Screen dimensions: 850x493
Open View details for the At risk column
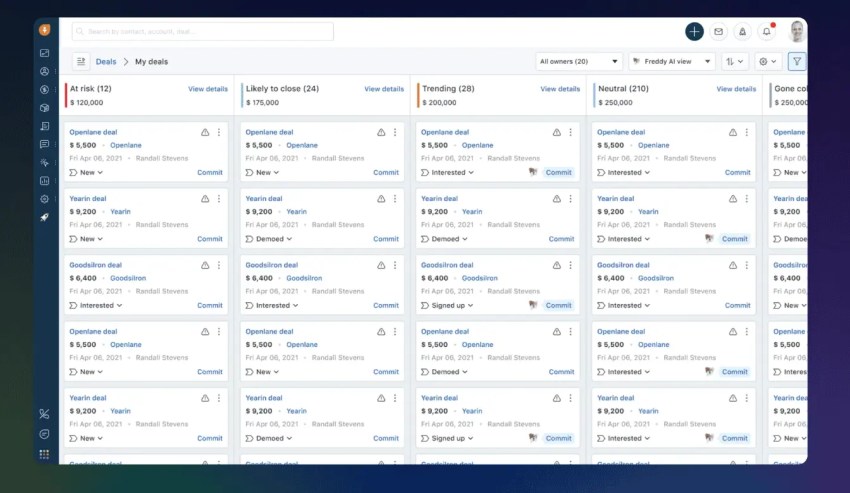pos(208,89)
